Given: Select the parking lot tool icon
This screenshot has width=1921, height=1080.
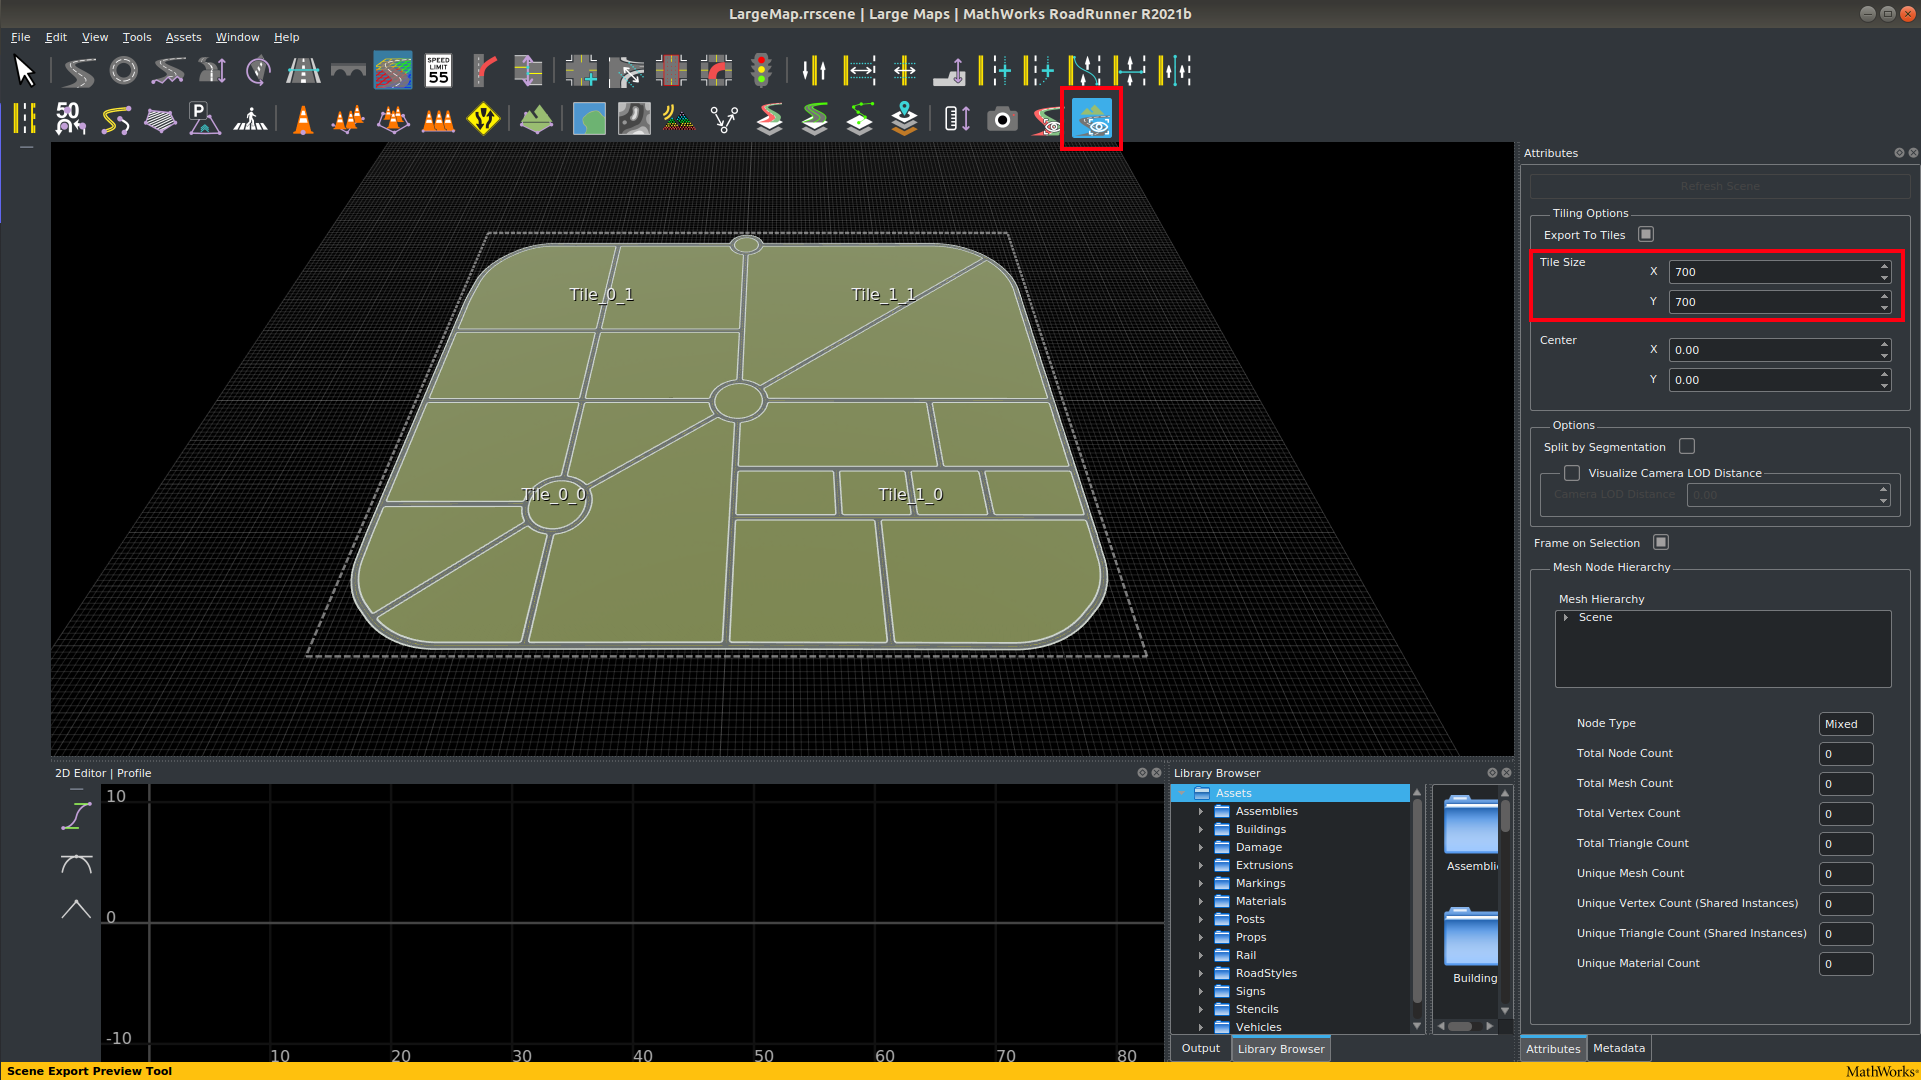Looking at the screenshot, I should [204, 120].
